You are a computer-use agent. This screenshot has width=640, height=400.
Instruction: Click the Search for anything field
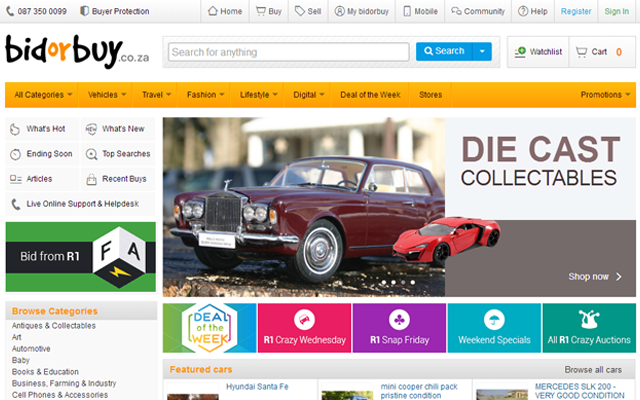(x=289, y=52)
